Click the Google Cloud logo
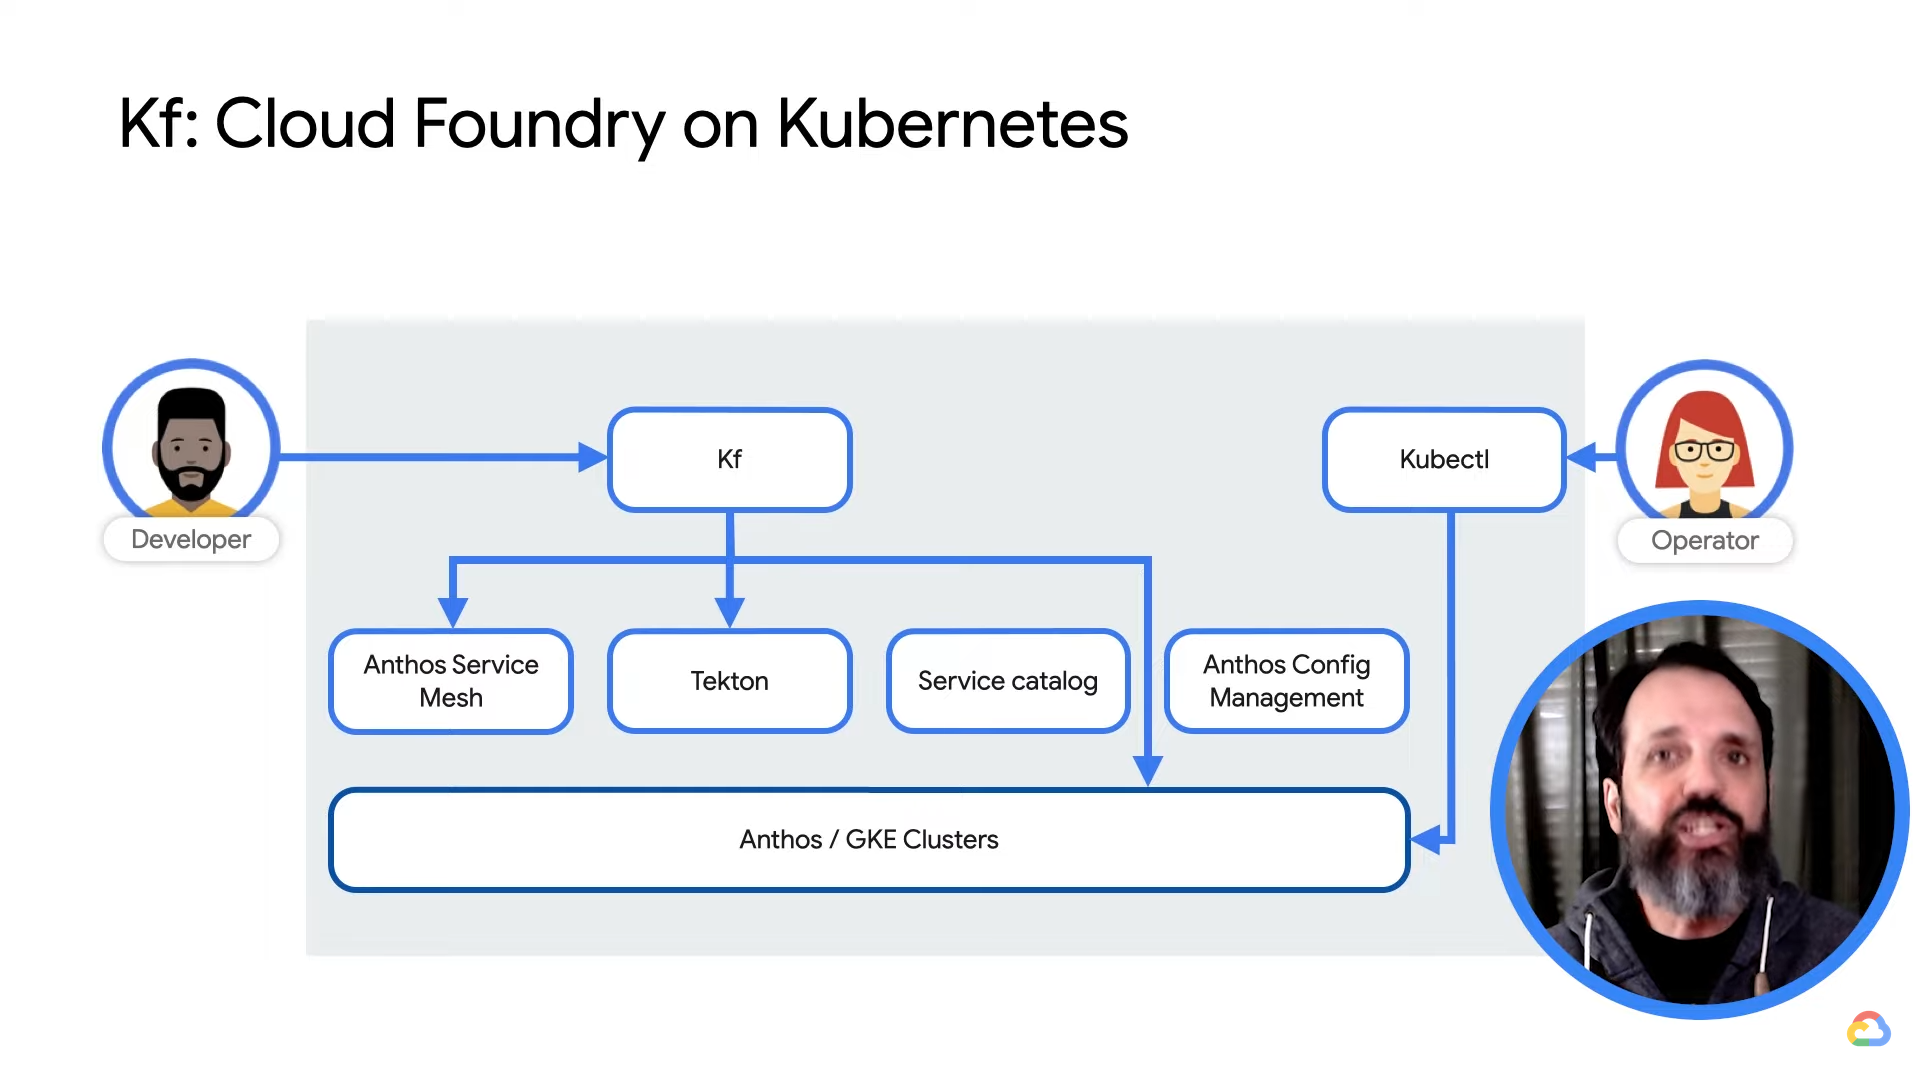The height and width of the screenshot is (1079, 1920). [1868, 1029]
